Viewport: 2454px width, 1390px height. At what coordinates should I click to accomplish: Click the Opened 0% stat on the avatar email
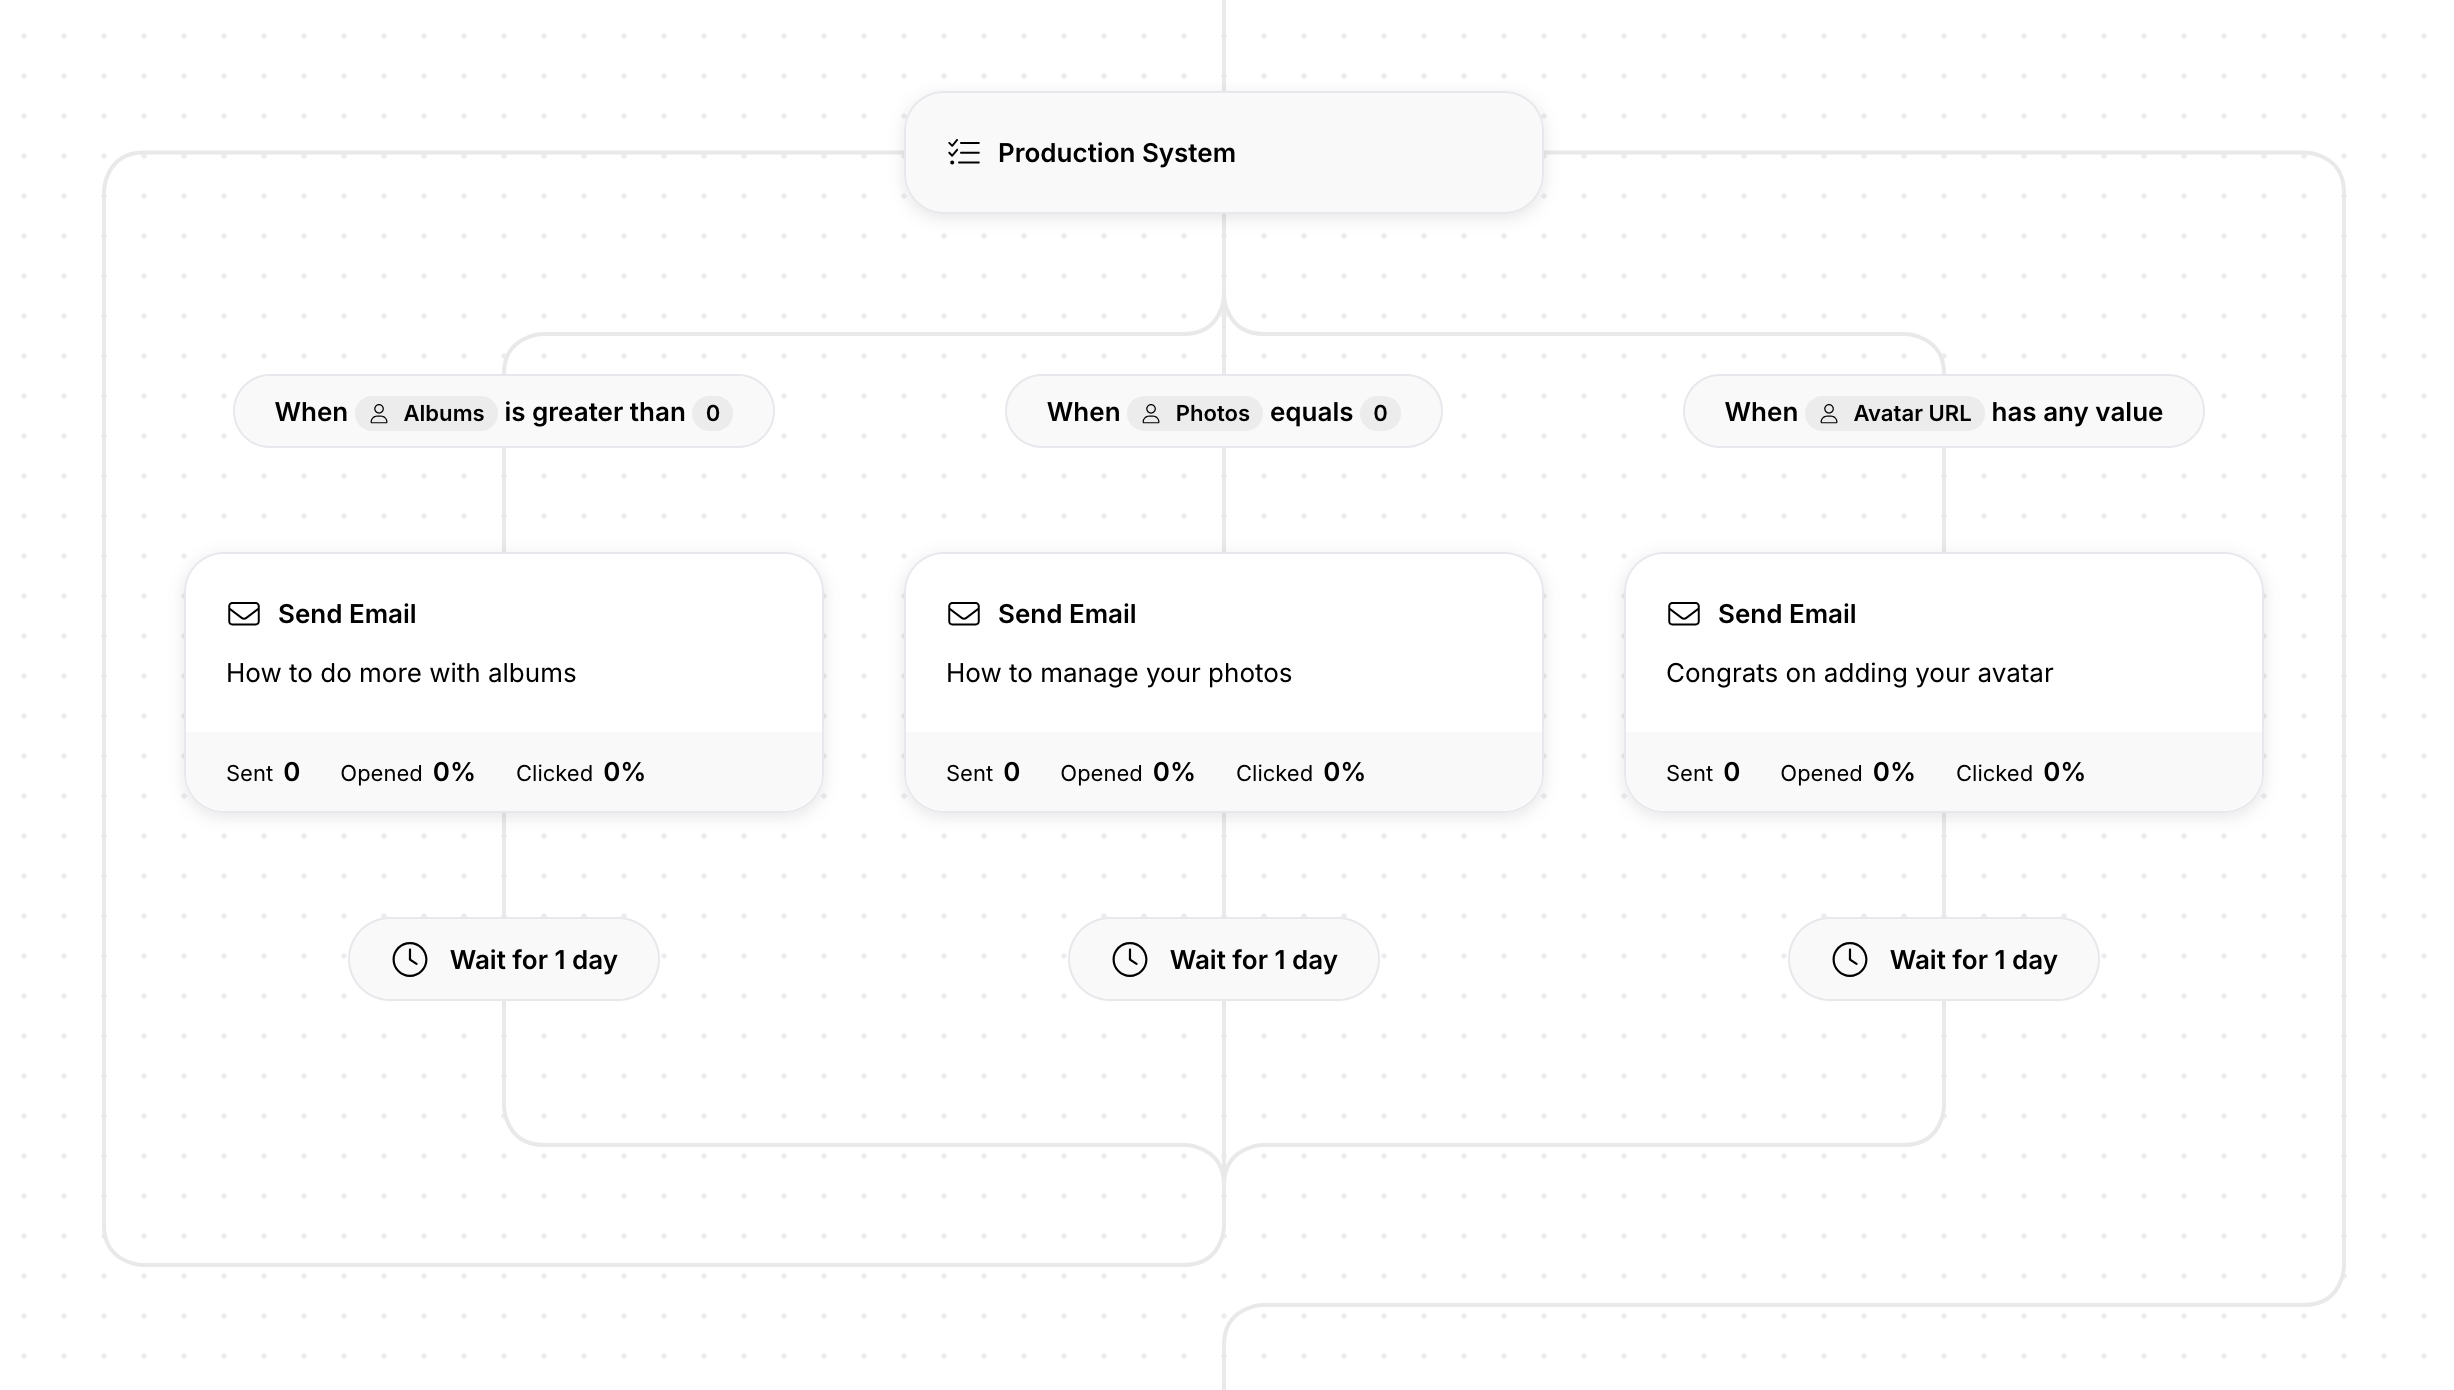point(1847,772)
